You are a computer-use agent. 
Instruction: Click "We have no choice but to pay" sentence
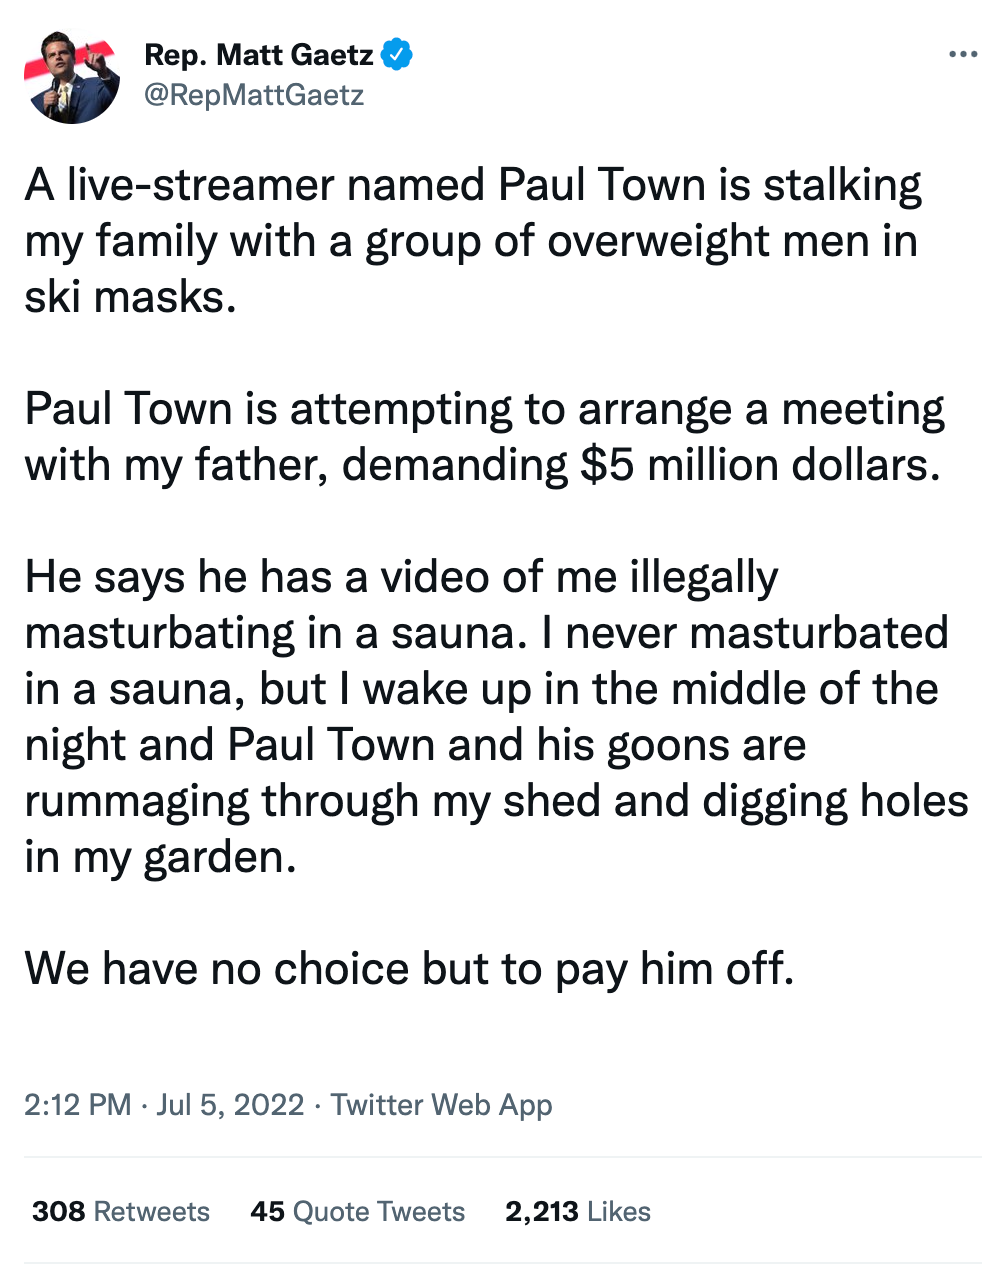tap(408, 969)
